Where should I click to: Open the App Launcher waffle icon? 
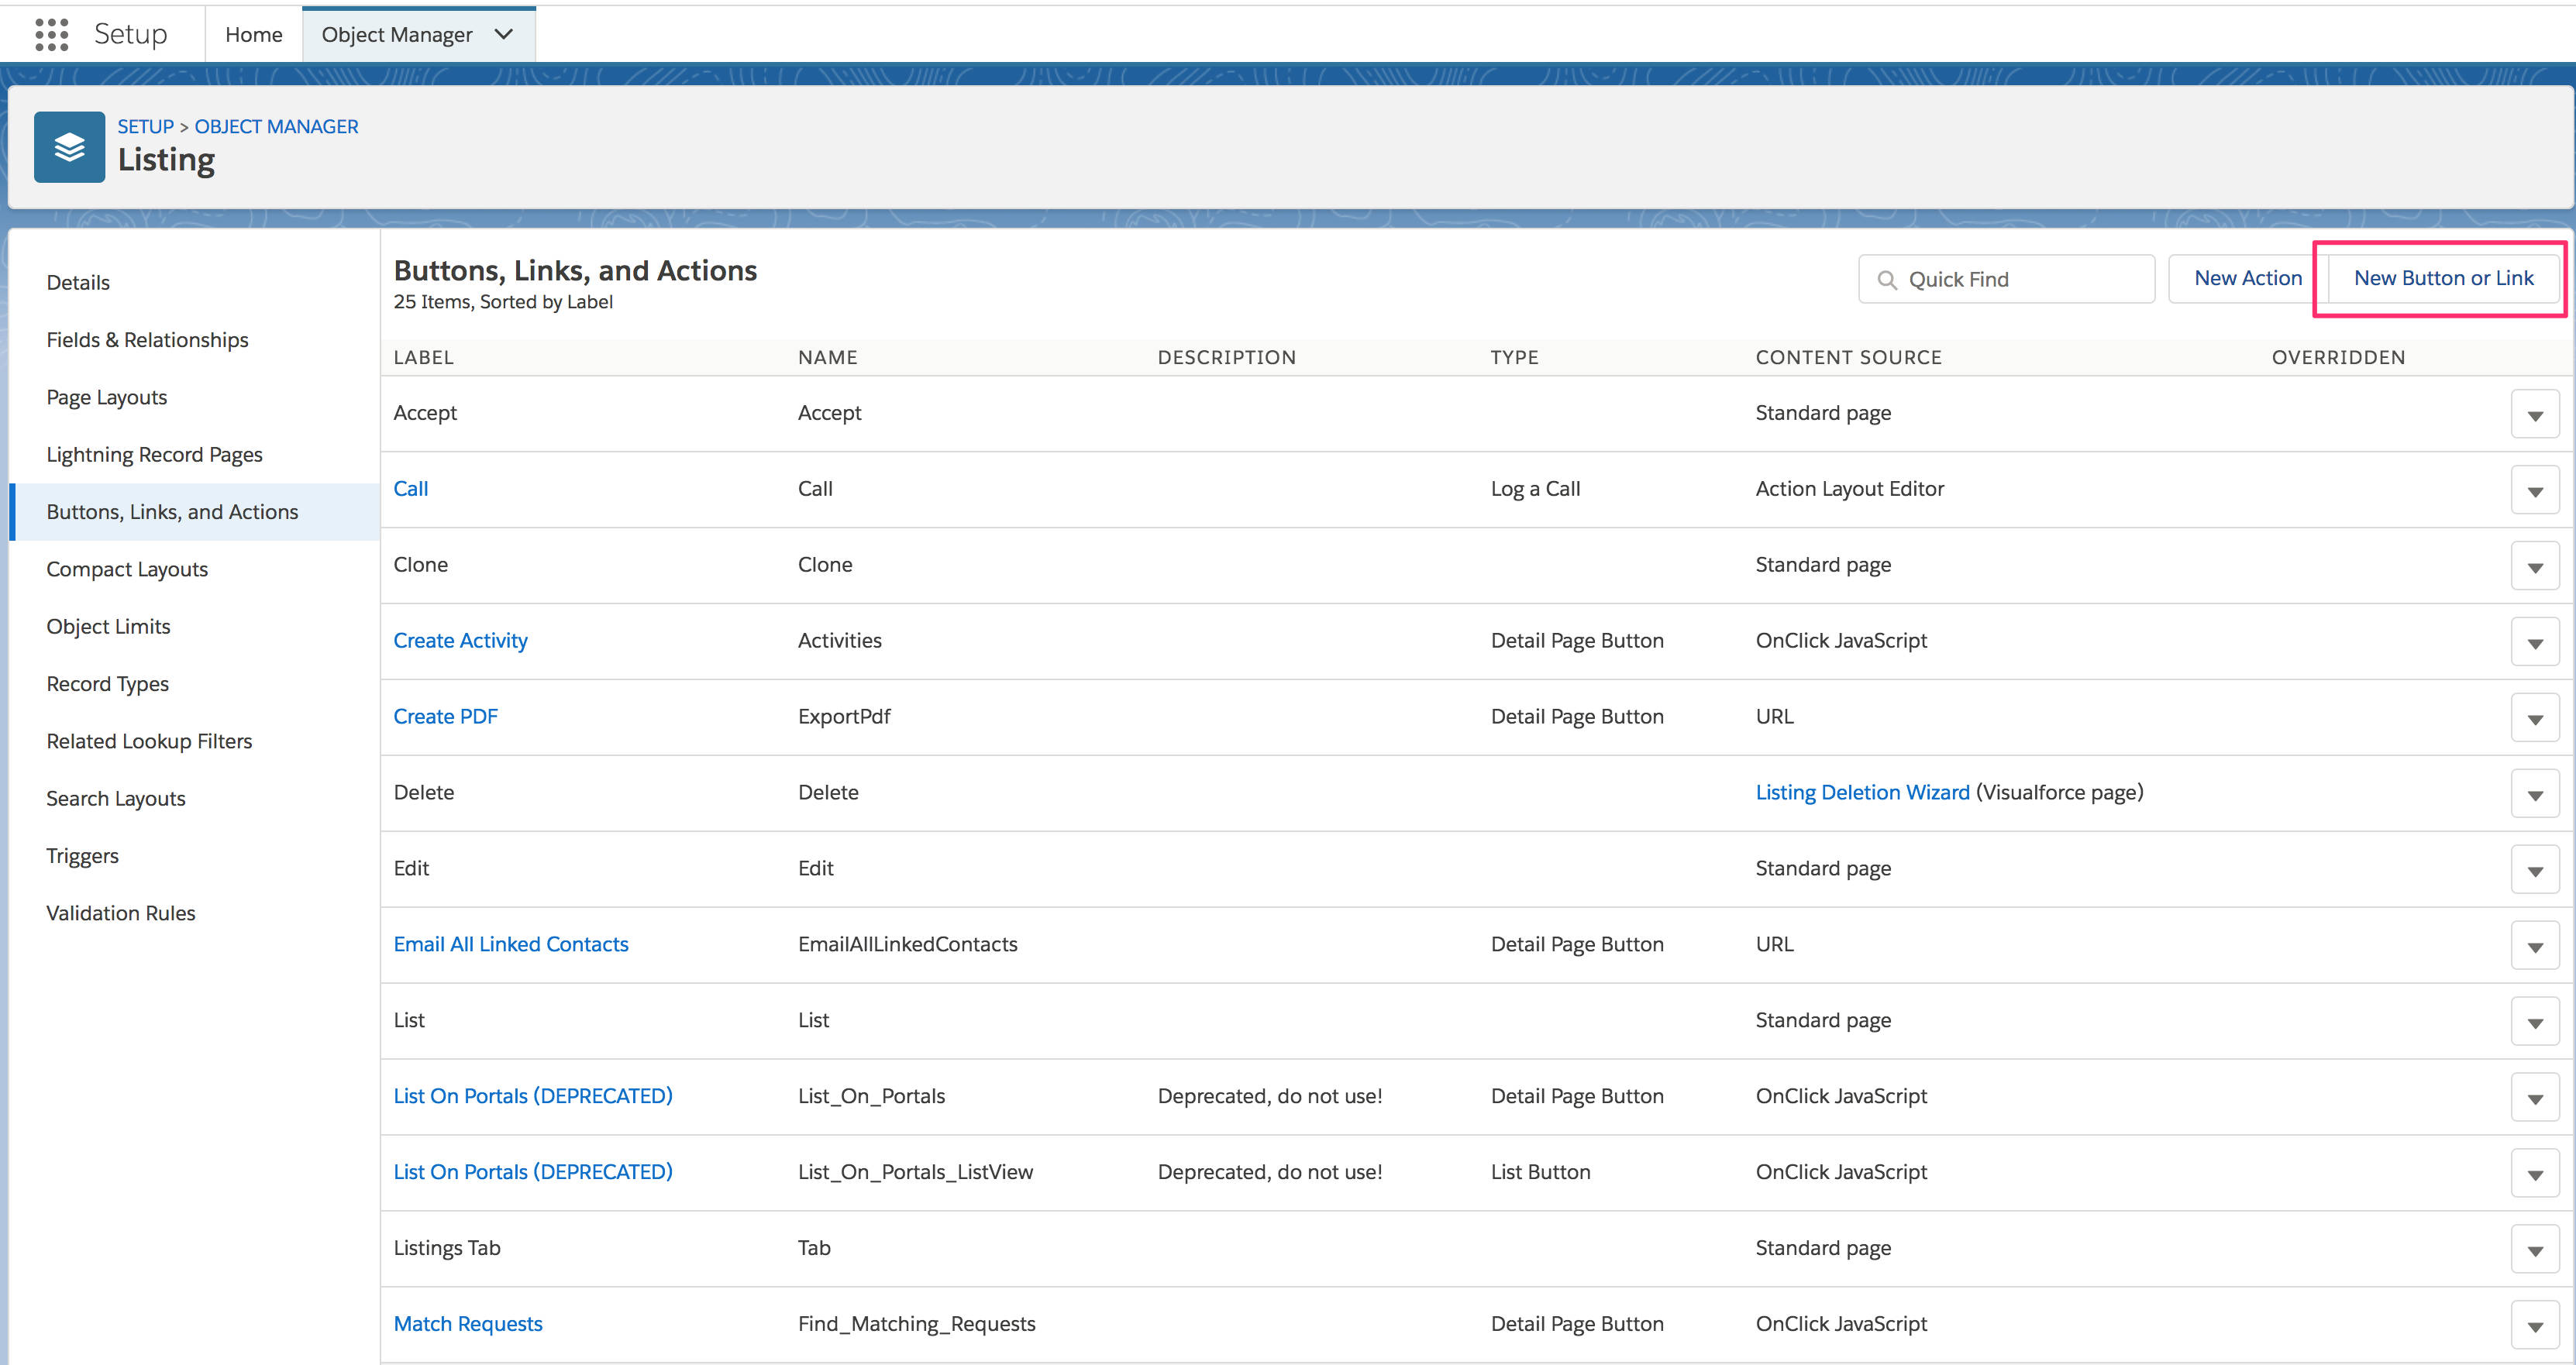[50, 33]
